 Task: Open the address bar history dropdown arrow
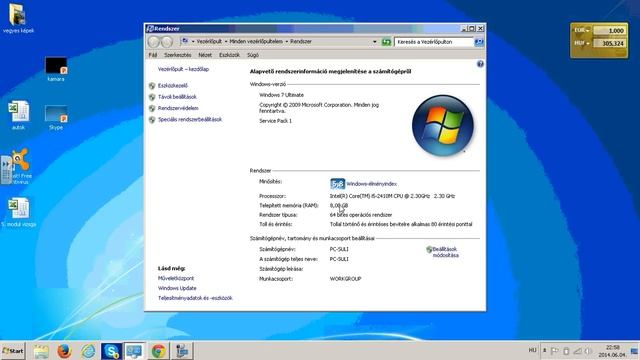pyautogui.click(x=374, y=42)
